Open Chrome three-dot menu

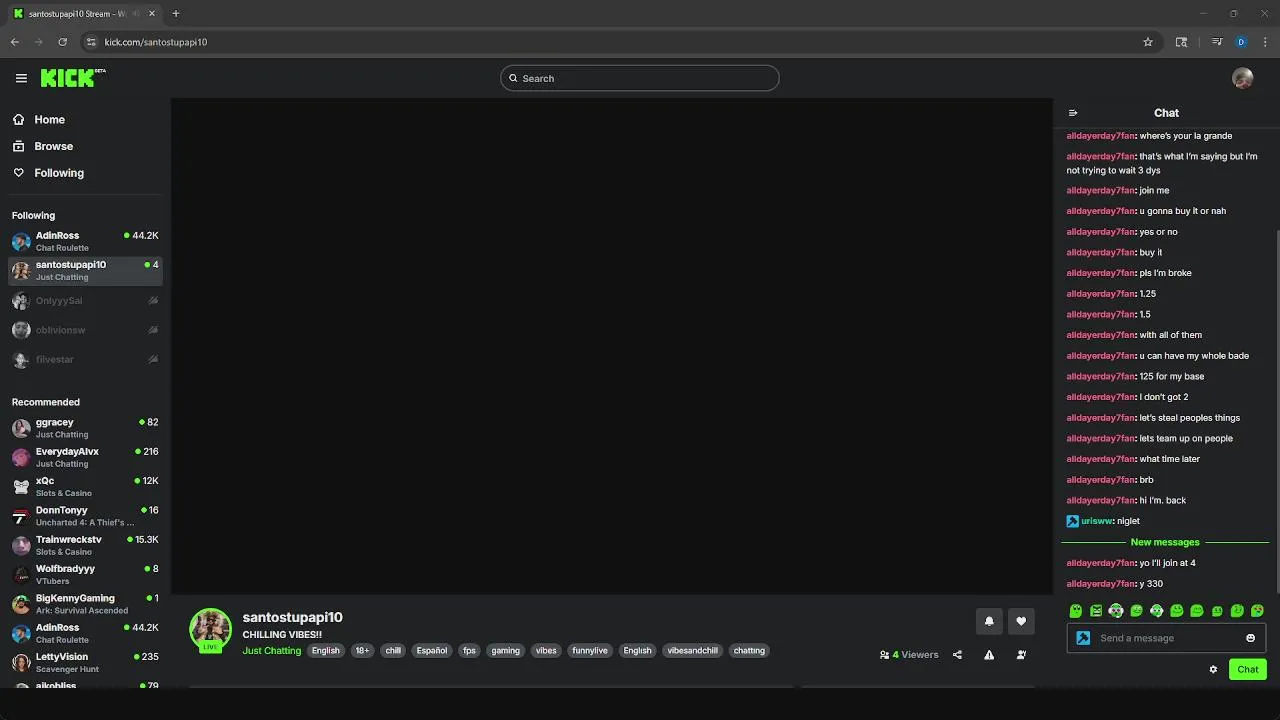pos(1265,42)
